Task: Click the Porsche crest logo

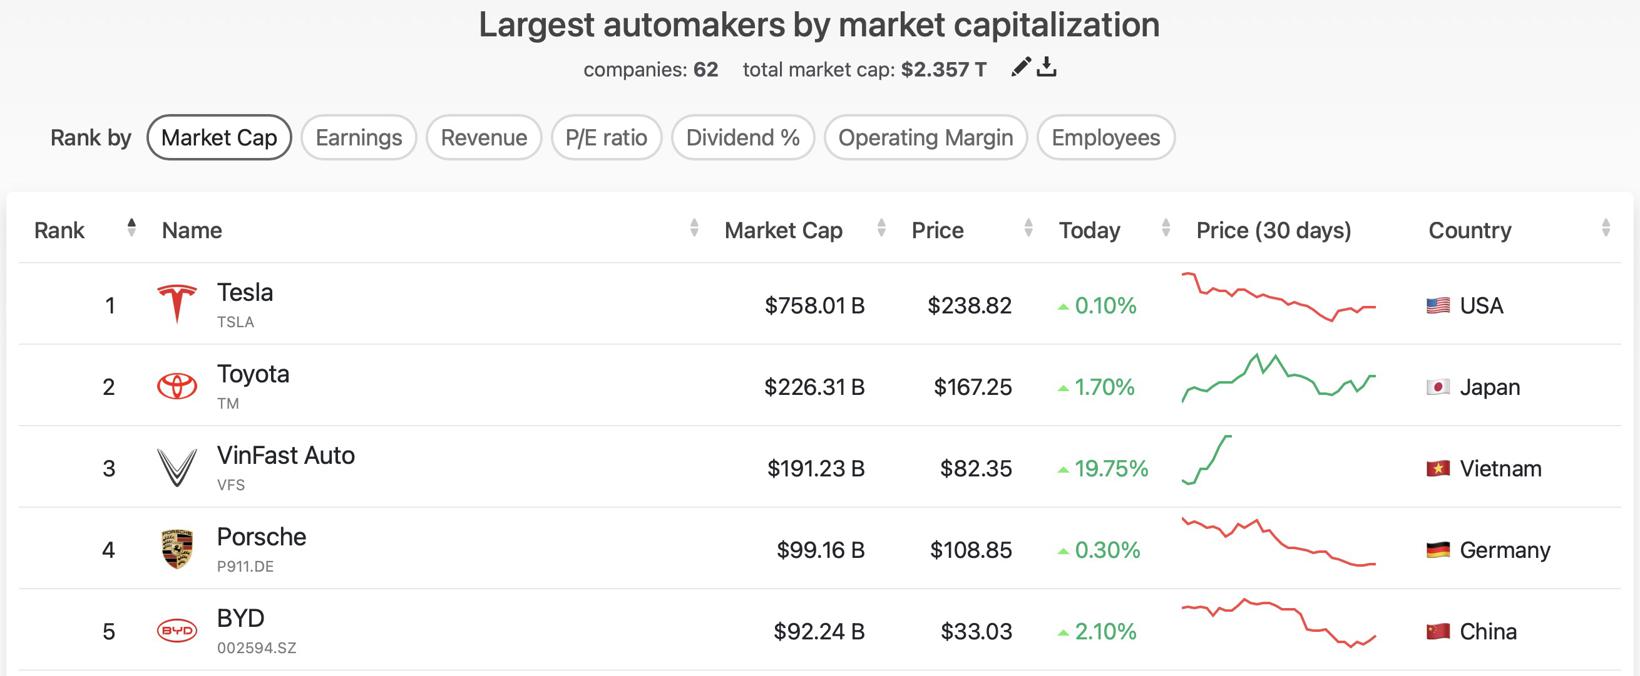Action: 177,549
